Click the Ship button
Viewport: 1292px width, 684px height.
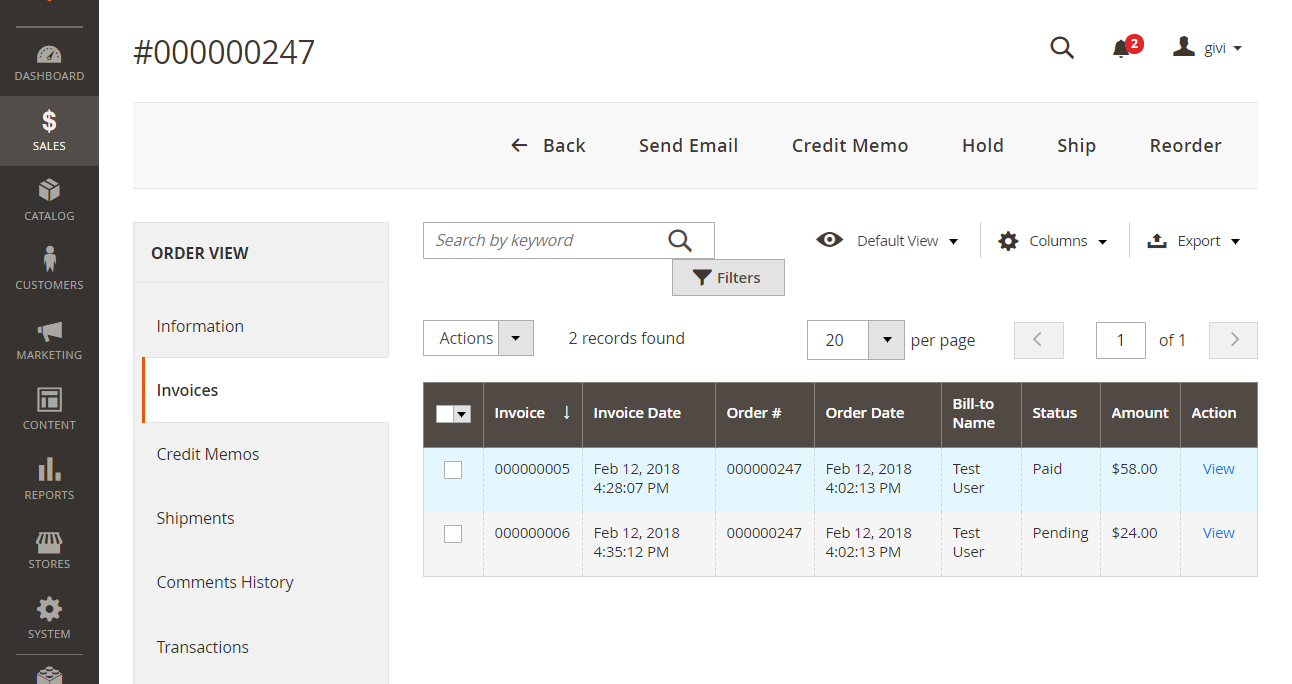point(1076,145)
